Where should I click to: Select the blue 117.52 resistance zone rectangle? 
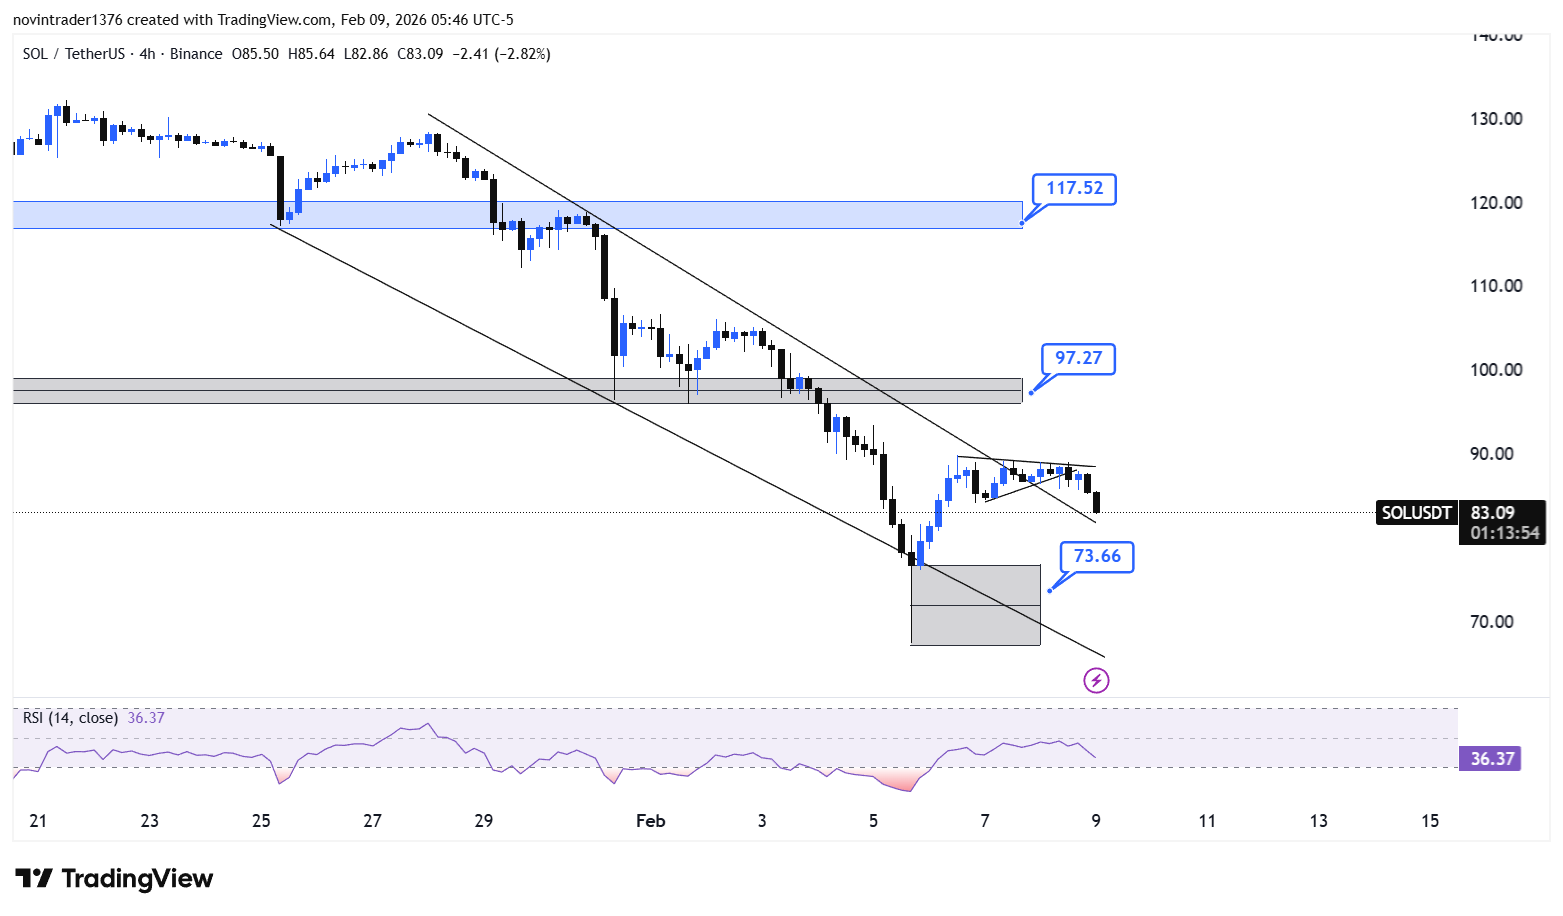tap(517, 215)
